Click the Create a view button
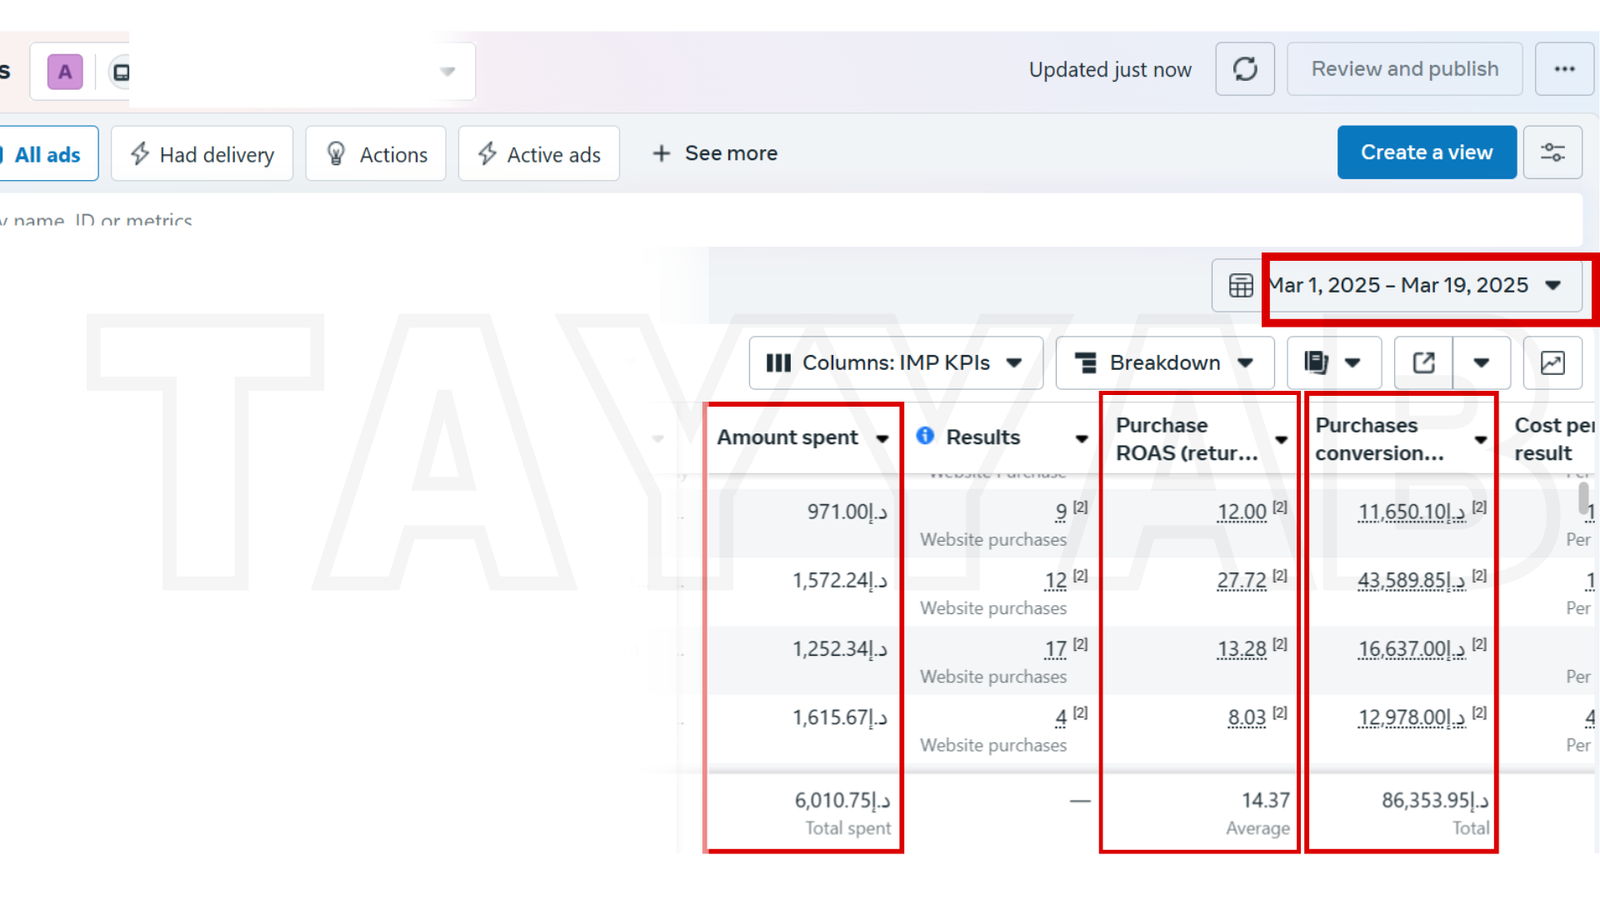 (1426, 153)
